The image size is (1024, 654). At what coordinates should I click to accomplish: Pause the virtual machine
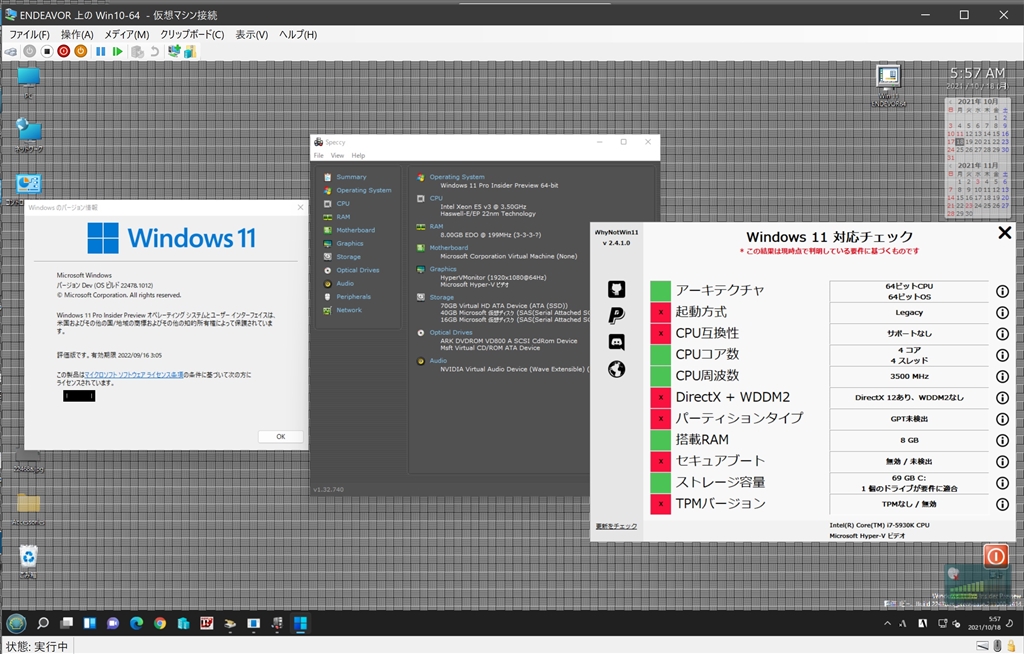(x=101, y=51)
